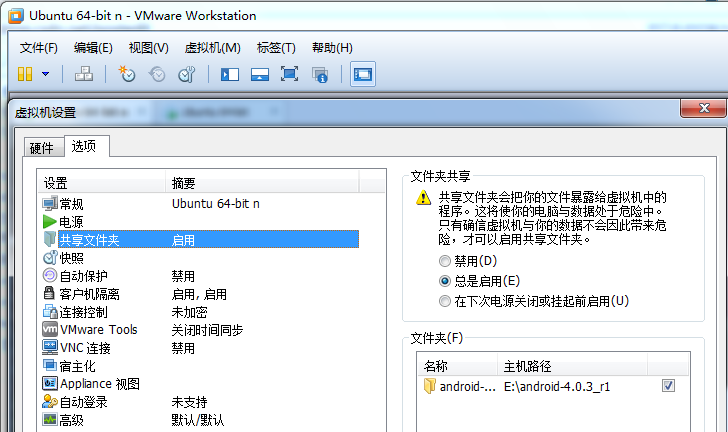The image size is (728, 432).
Task: Select the VMware Tools settings row
Action: tap(200, 330)
